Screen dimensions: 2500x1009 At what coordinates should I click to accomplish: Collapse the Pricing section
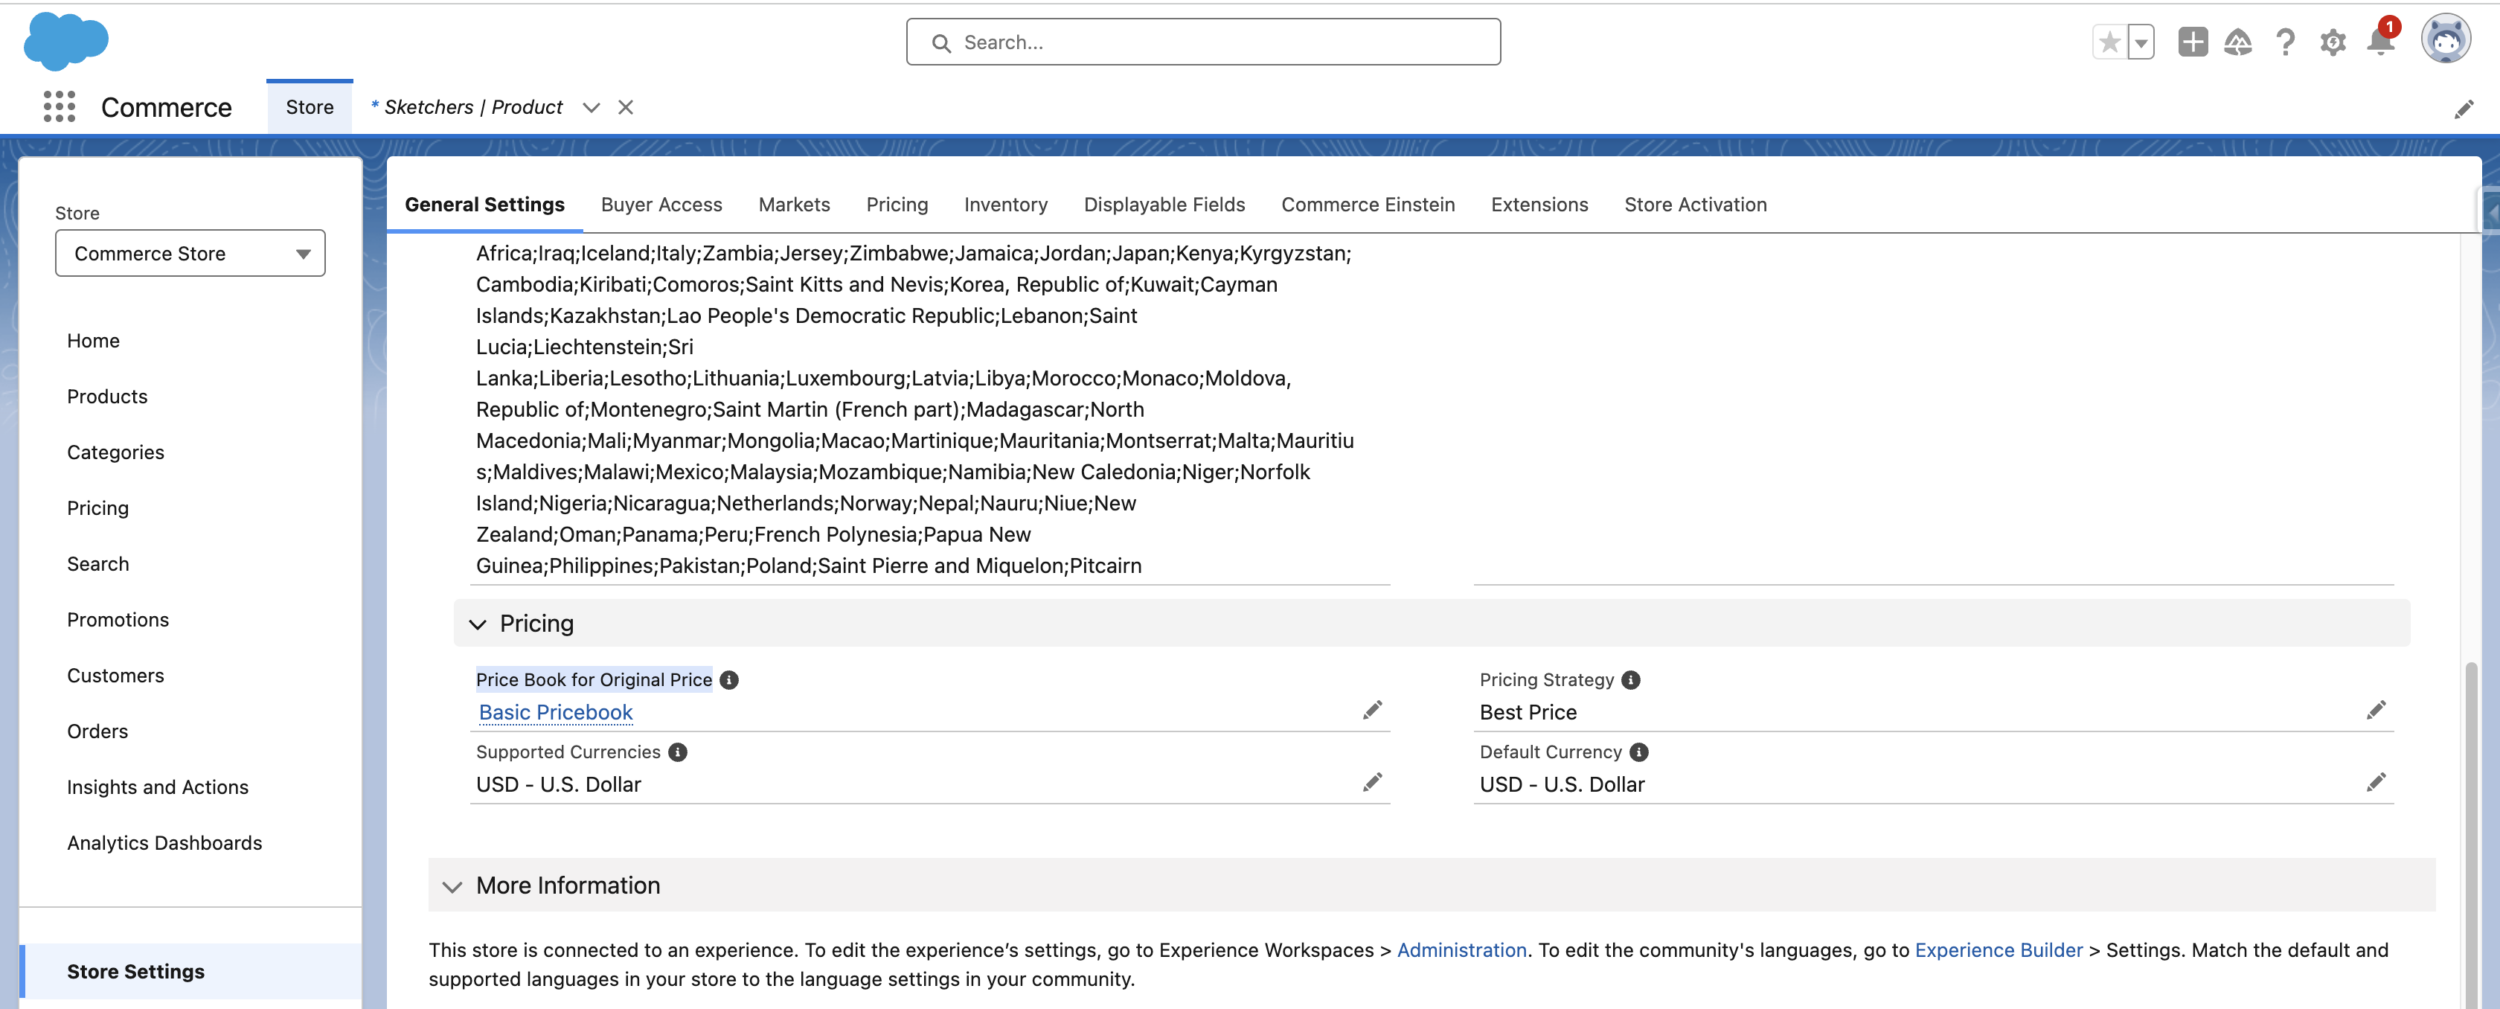(x=478, y=624)
